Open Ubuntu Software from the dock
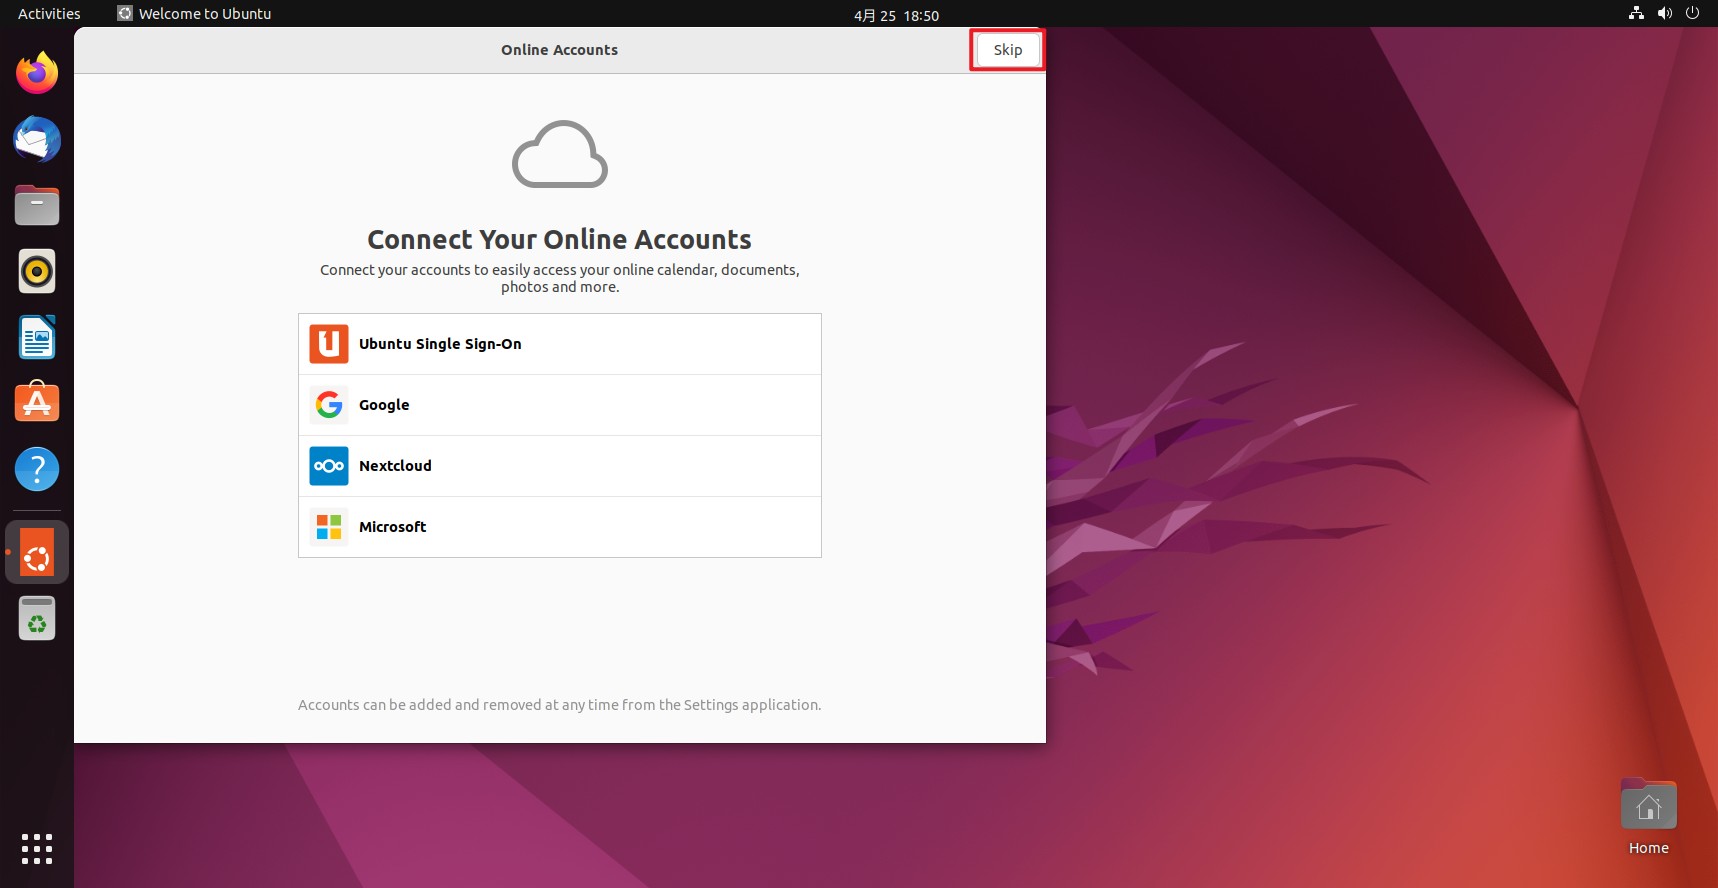This screenshot has height=888, width=1718. [37, 403]
